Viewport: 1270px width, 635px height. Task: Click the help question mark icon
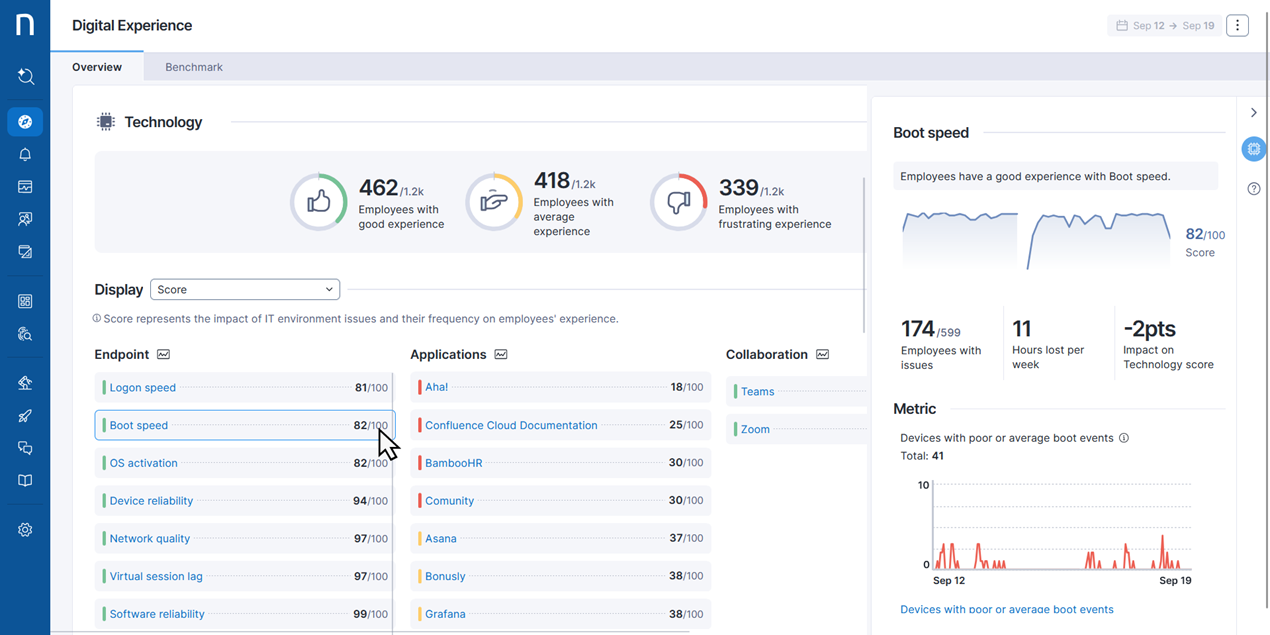1254,189
